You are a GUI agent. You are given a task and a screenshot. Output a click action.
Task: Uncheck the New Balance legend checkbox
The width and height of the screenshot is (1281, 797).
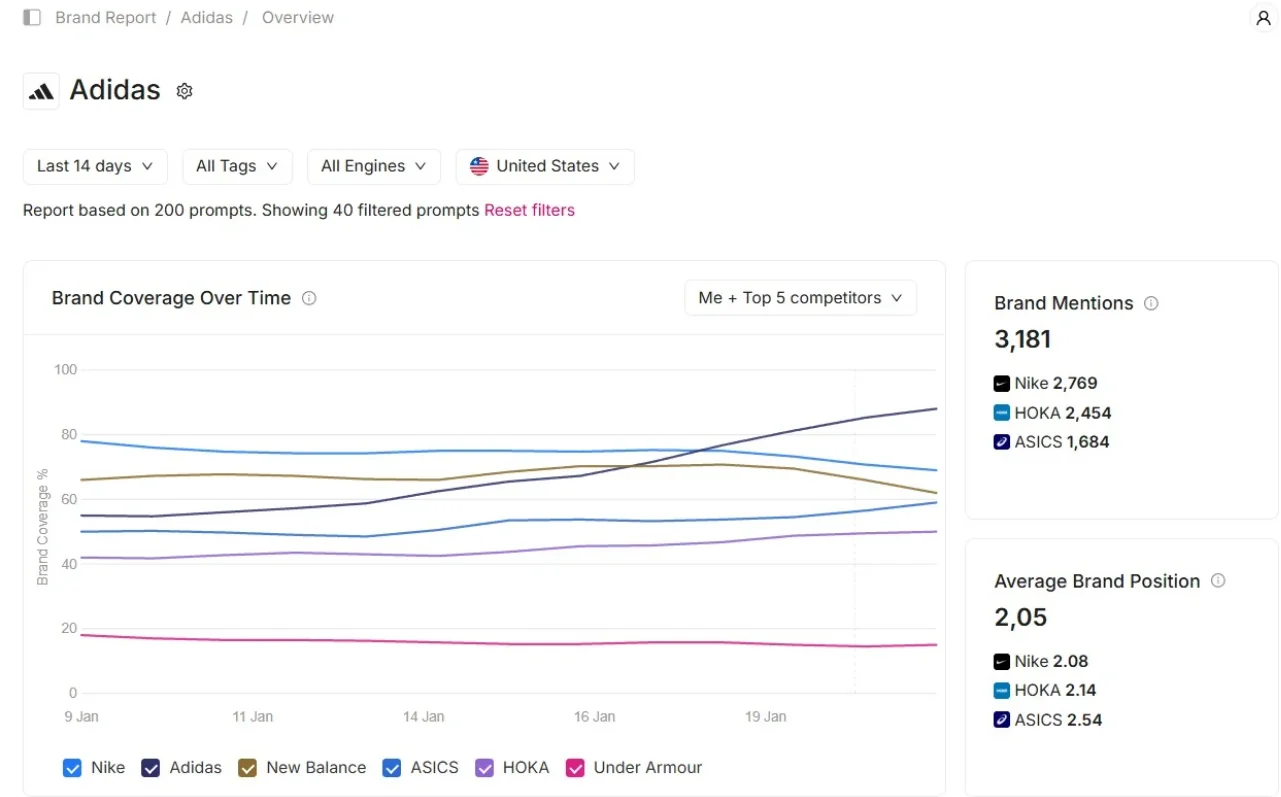247,768
